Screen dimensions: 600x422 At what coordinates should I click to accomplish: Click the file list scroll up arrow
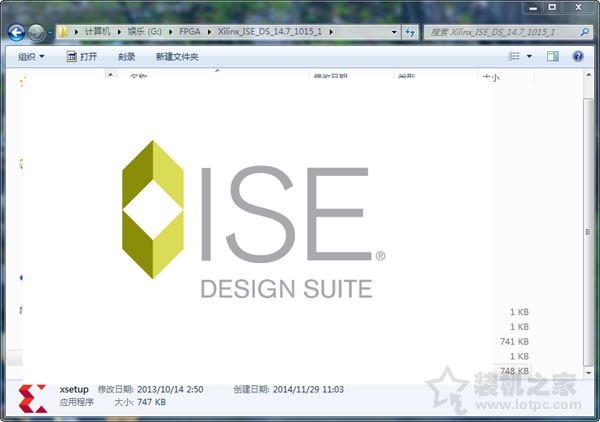(589, 75)
